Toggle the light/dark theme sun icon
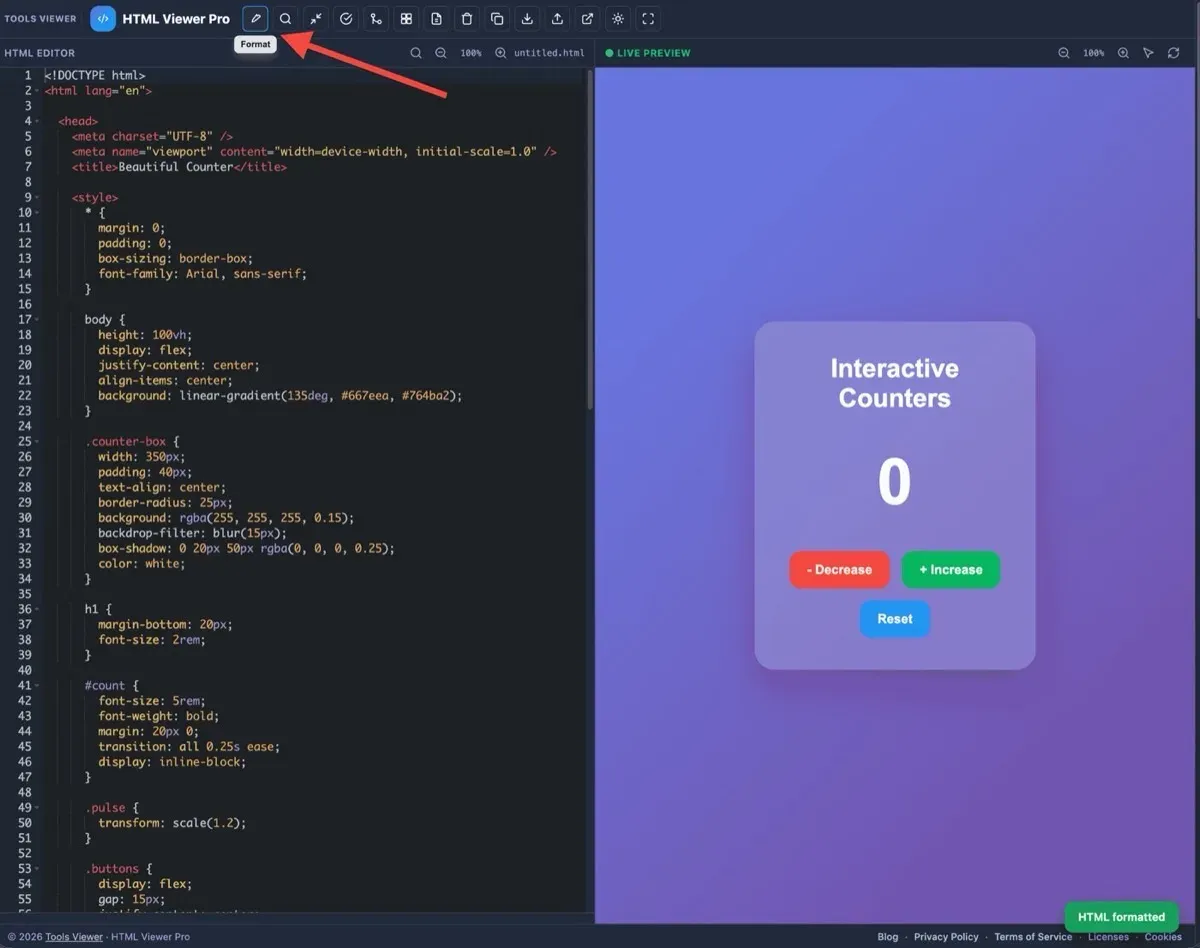 (x=618, y=18)
